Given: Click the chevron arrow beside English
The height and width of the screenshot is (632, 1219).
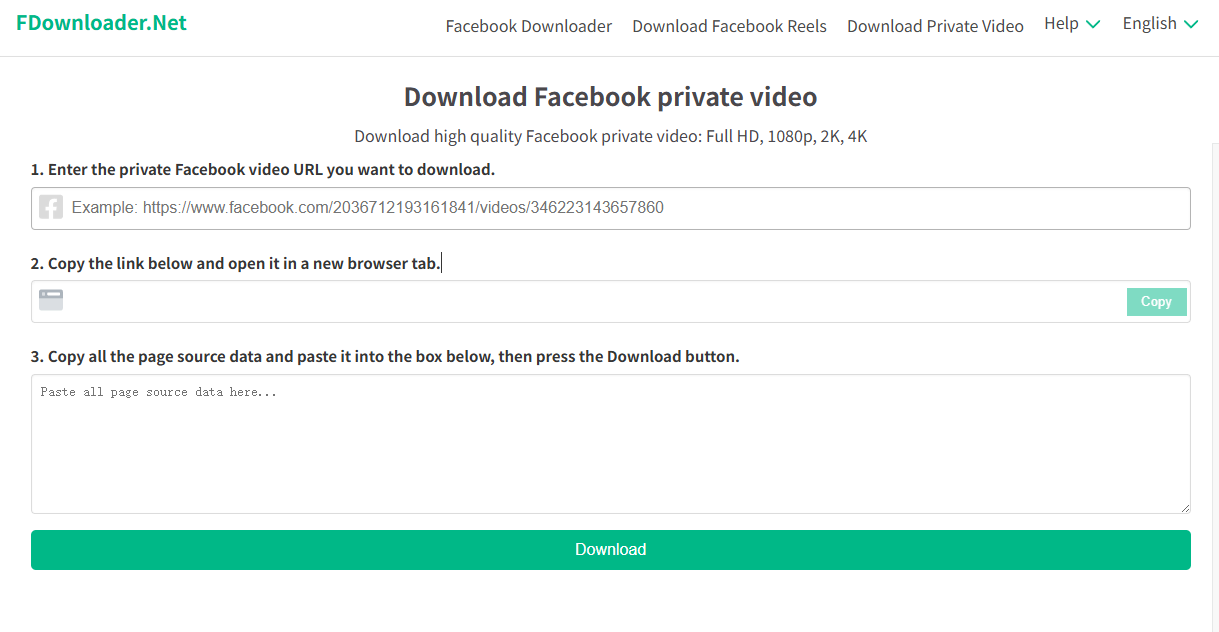Looking at the screenshot, I should 1191,25.
